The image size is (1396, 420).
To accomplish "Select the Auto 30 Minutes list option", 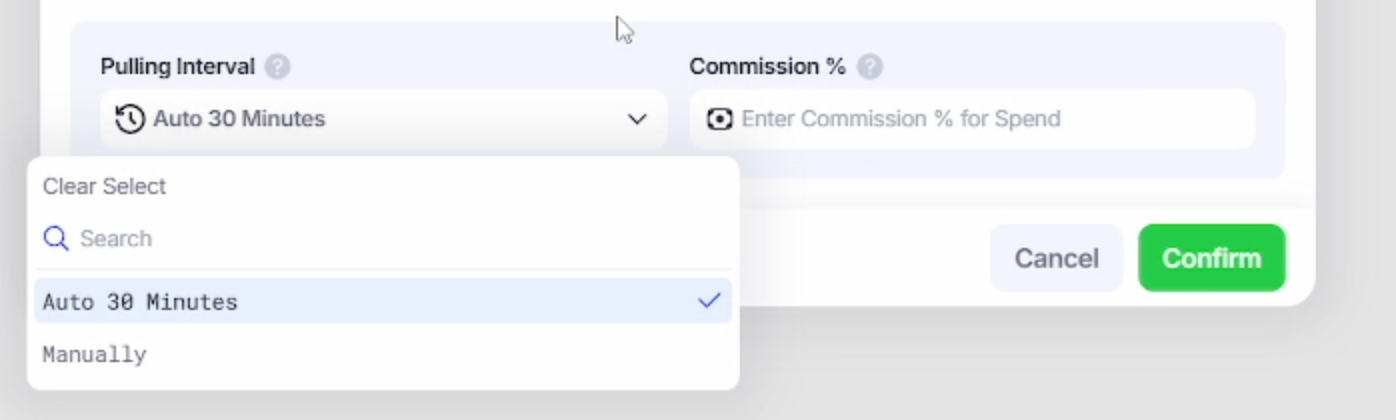I will tap(140, 302).
